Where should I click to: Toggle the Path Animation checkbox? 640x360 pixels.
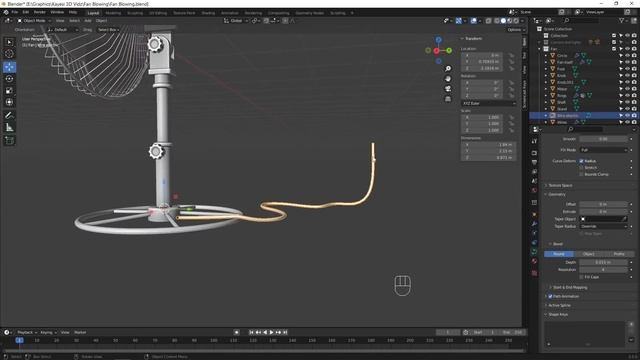click(x=550, y=296)
